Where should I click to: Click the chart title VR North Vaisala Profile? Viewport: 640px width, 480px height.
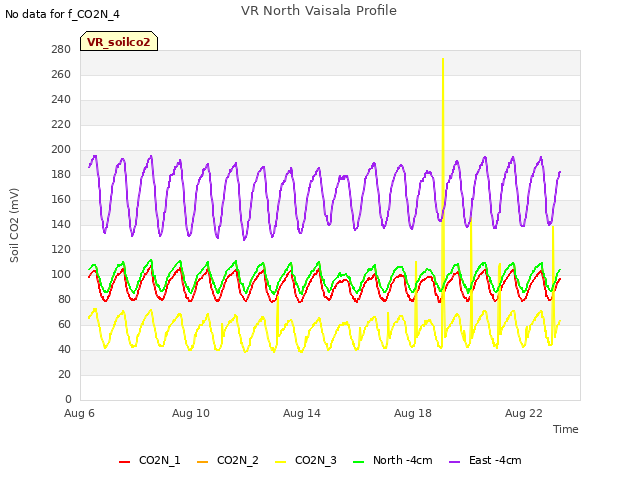tap(319, 11)
